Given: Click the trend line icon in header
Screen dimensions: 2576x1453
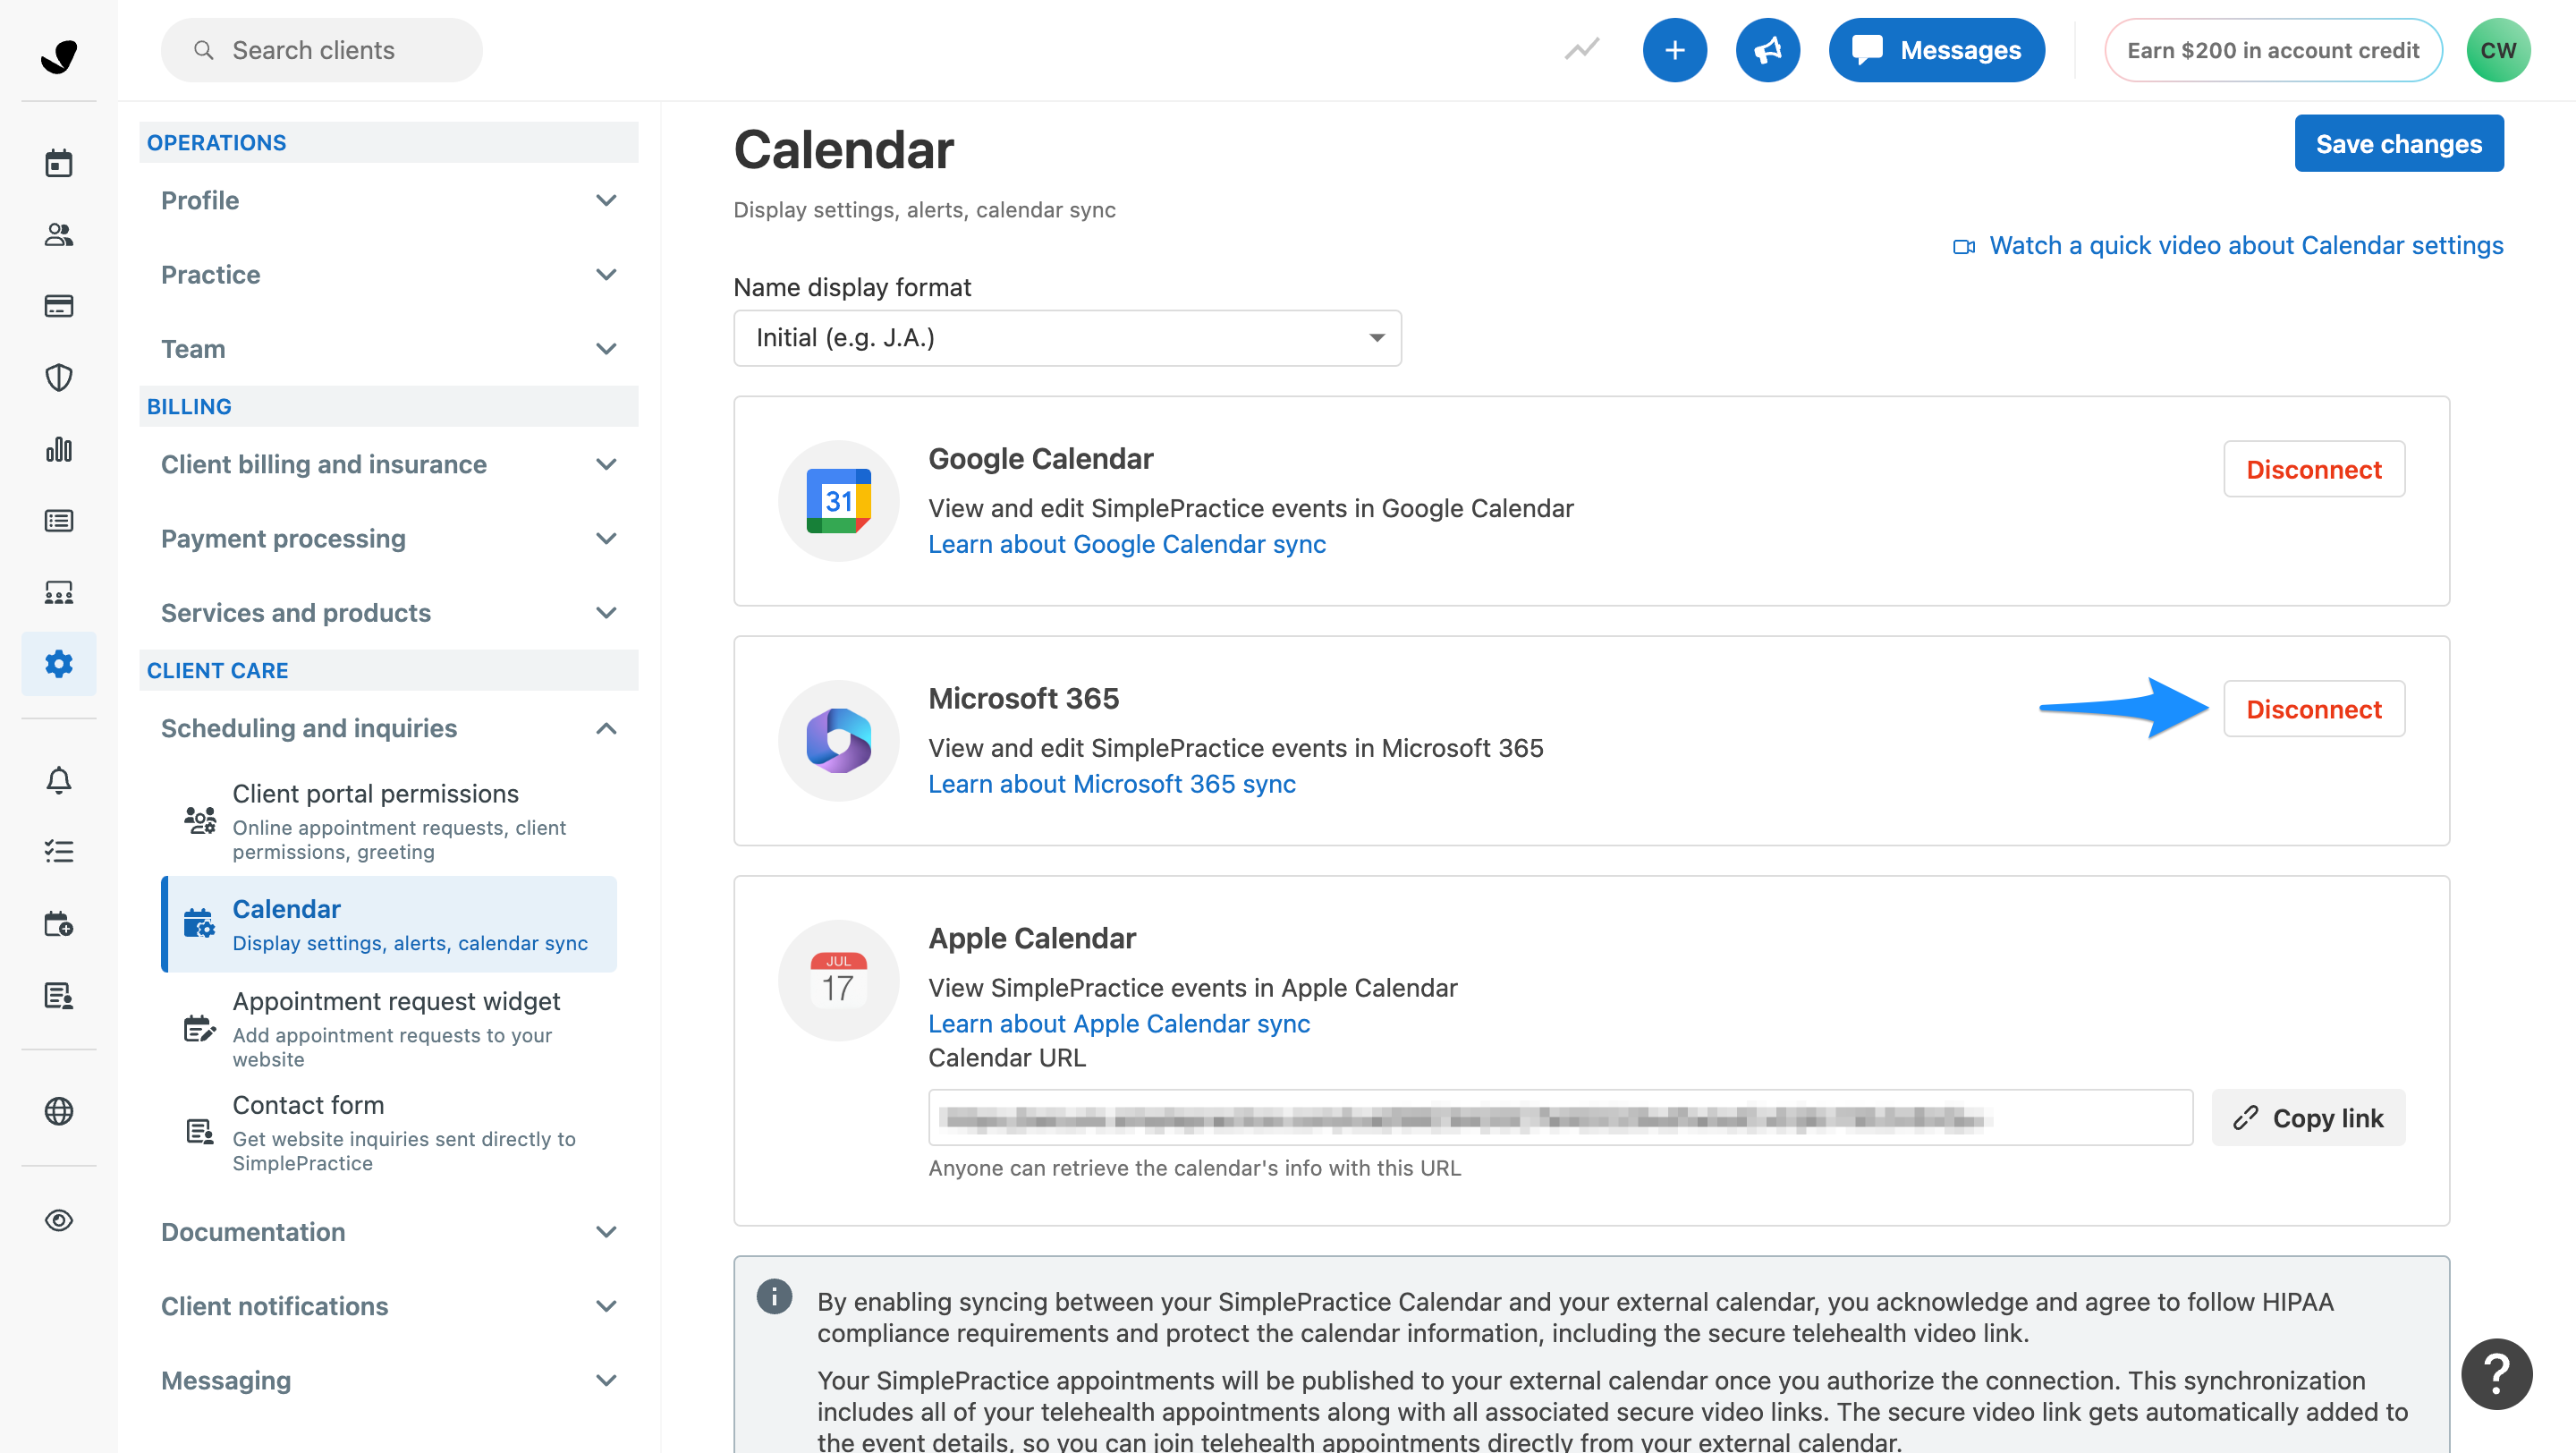Looking at the screenshot, I should coord(1582,49).
